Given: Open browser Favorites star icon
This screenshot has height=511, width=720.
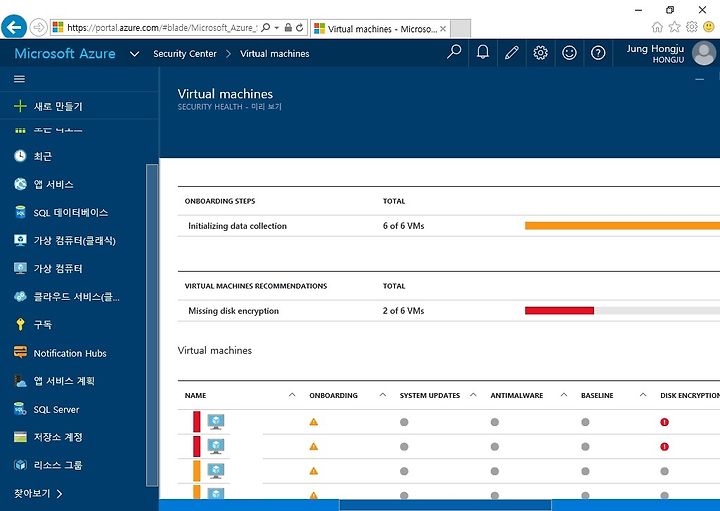Looking at the screenshot, I should click(x=674, y=27).
